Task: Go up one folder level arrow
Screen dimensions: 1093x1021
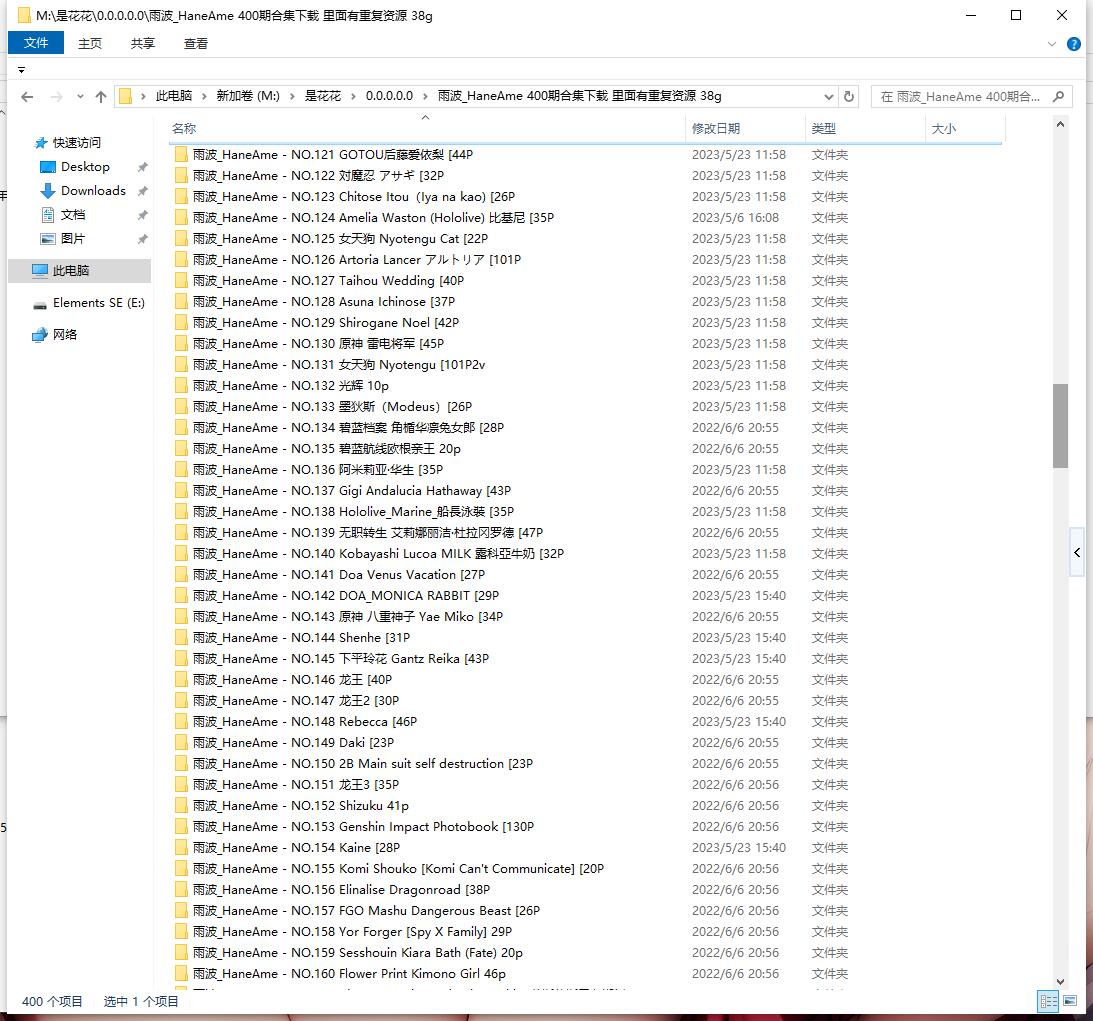Action: [x=101, y=97]
